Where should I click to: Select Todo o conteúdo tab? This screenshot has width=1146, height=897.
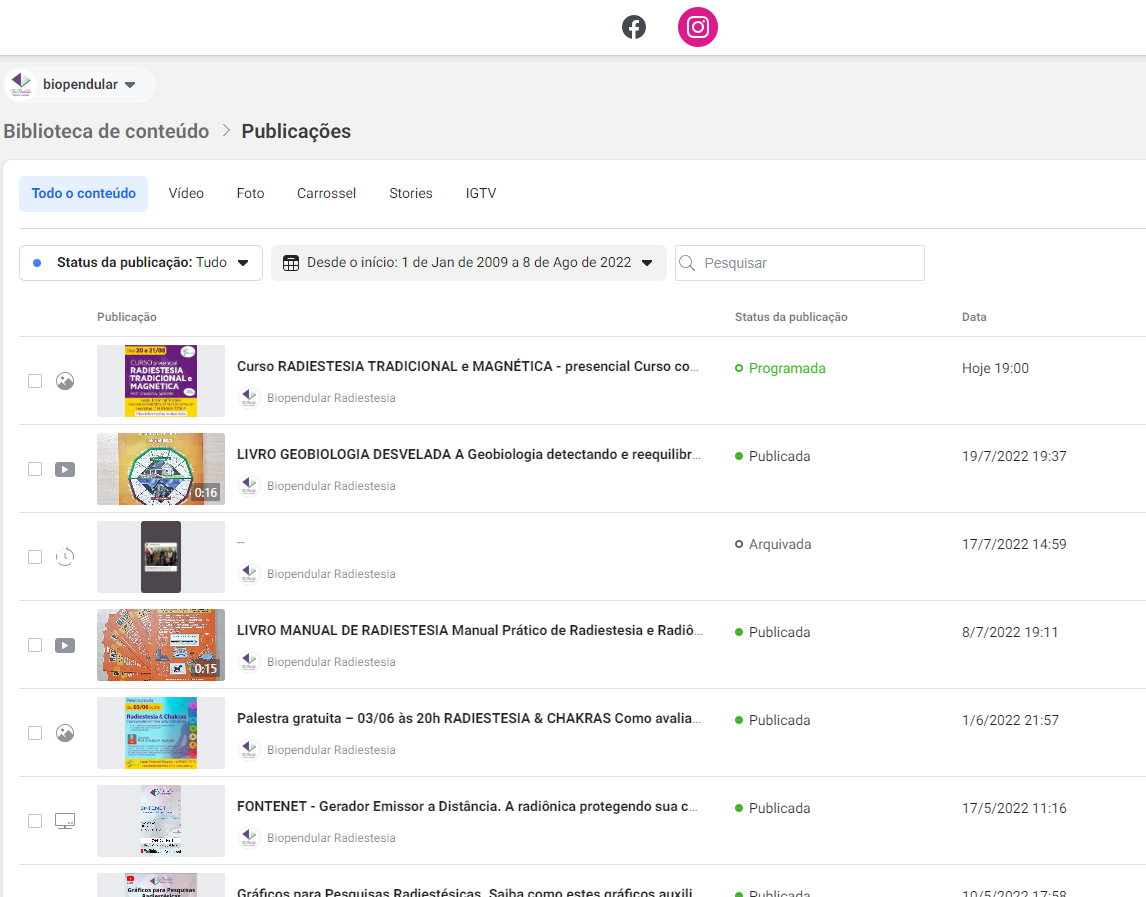pyautogui.click(x=83, y=194)
